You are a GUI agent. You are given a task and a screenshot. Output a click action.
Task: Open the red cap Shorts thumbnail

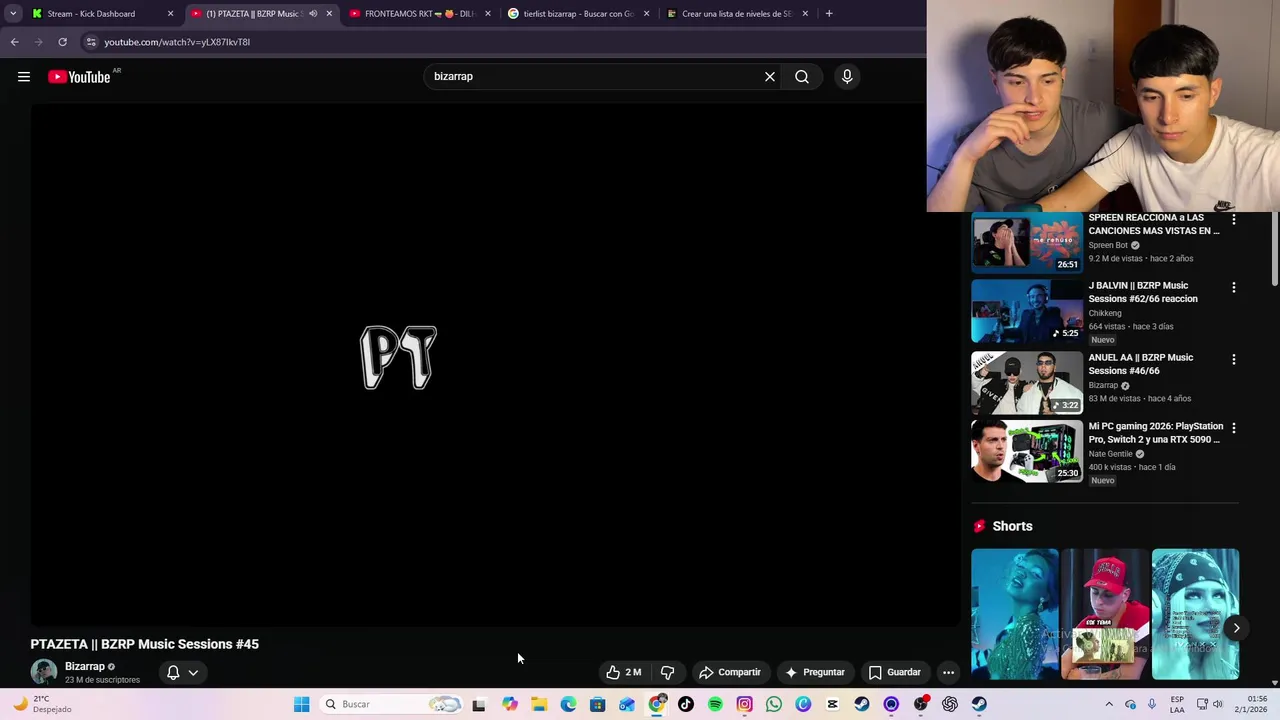(1105, 614)
